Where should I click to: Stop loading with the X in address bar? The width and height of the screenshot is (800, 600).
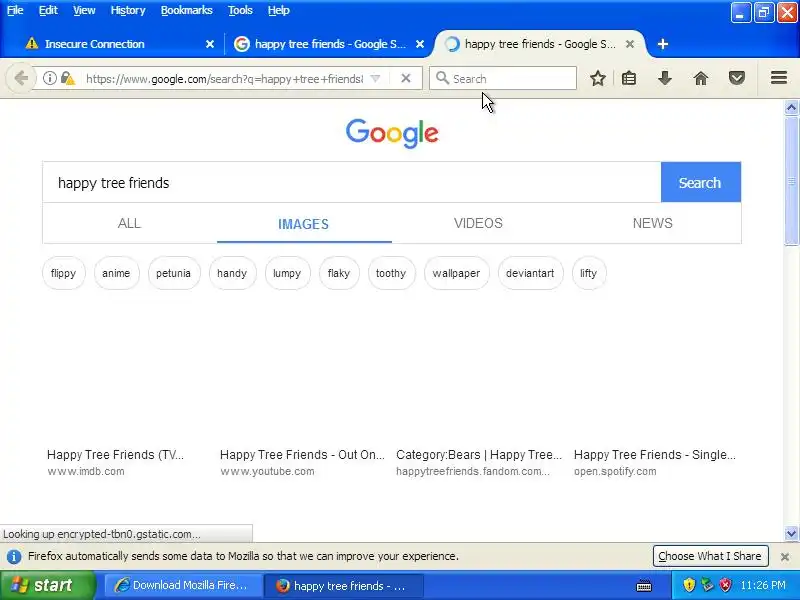pyautogui.click(x=406, y=78)
